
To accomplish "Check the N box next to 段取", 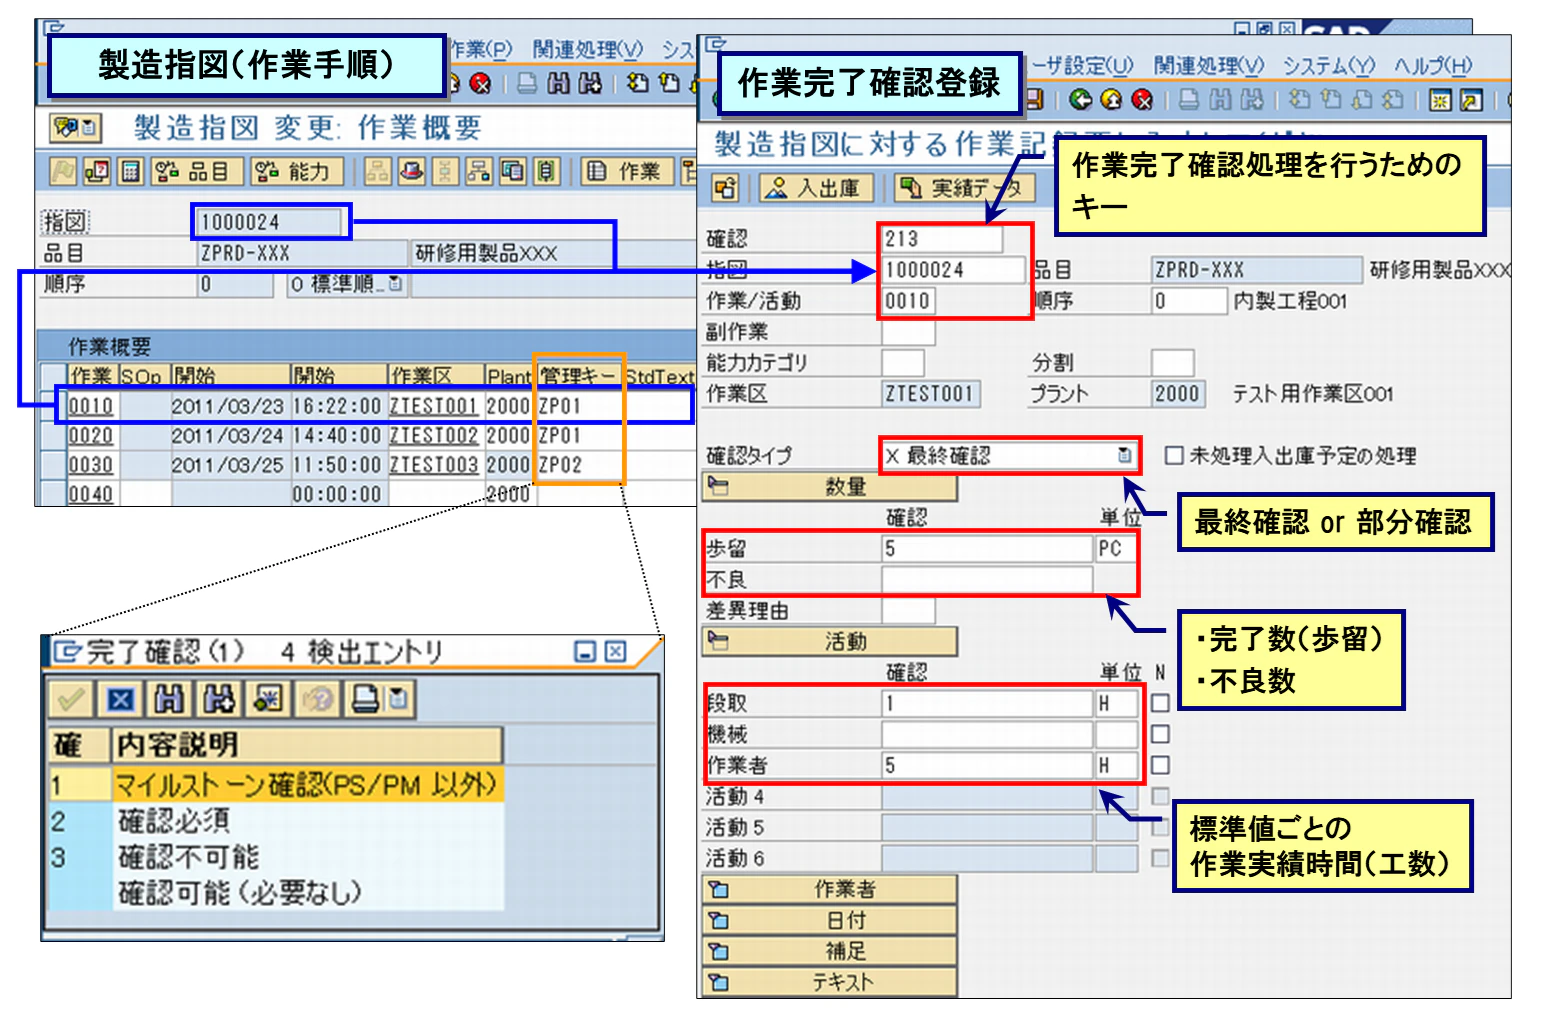I will 1159,703.
